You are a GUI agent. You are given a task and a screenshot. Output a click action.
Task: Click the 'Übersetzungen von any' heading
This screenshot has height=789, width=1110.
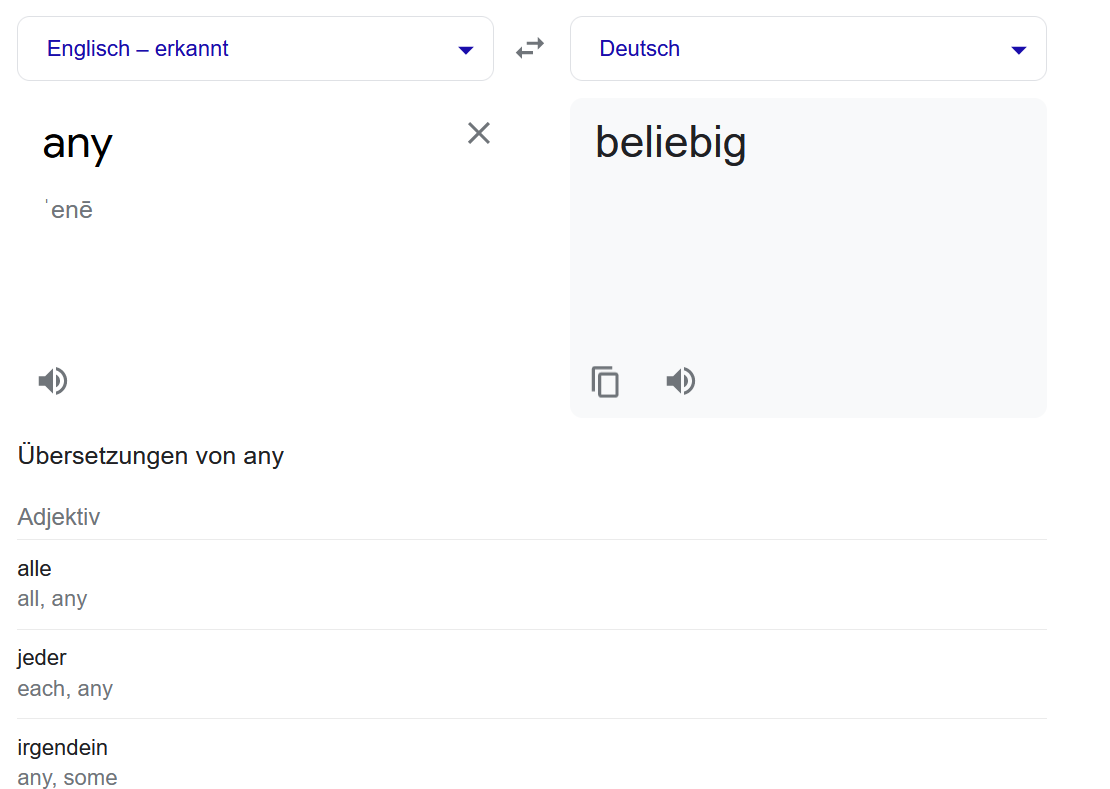point(151,456)
